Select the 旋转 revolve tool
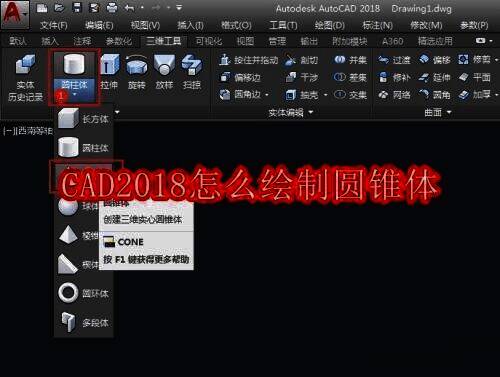The image size is (500, 377). coord(137,71)
